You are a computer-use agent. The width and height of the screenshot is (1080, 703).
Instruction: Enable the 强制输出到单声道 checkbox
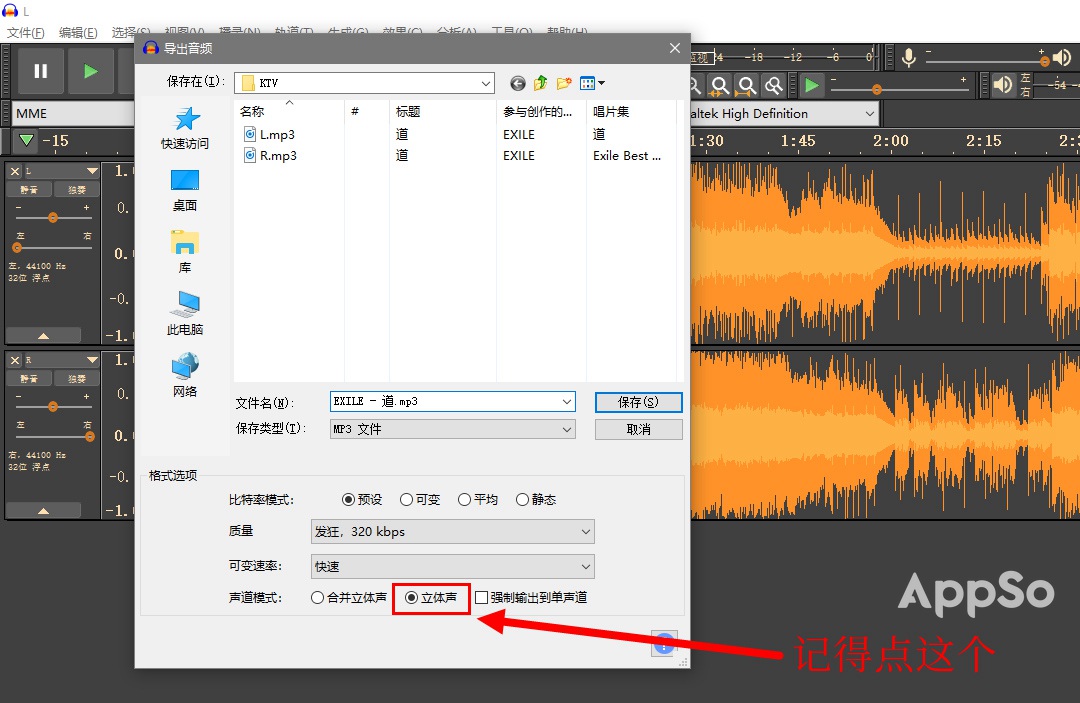click(x=481, y=597)
